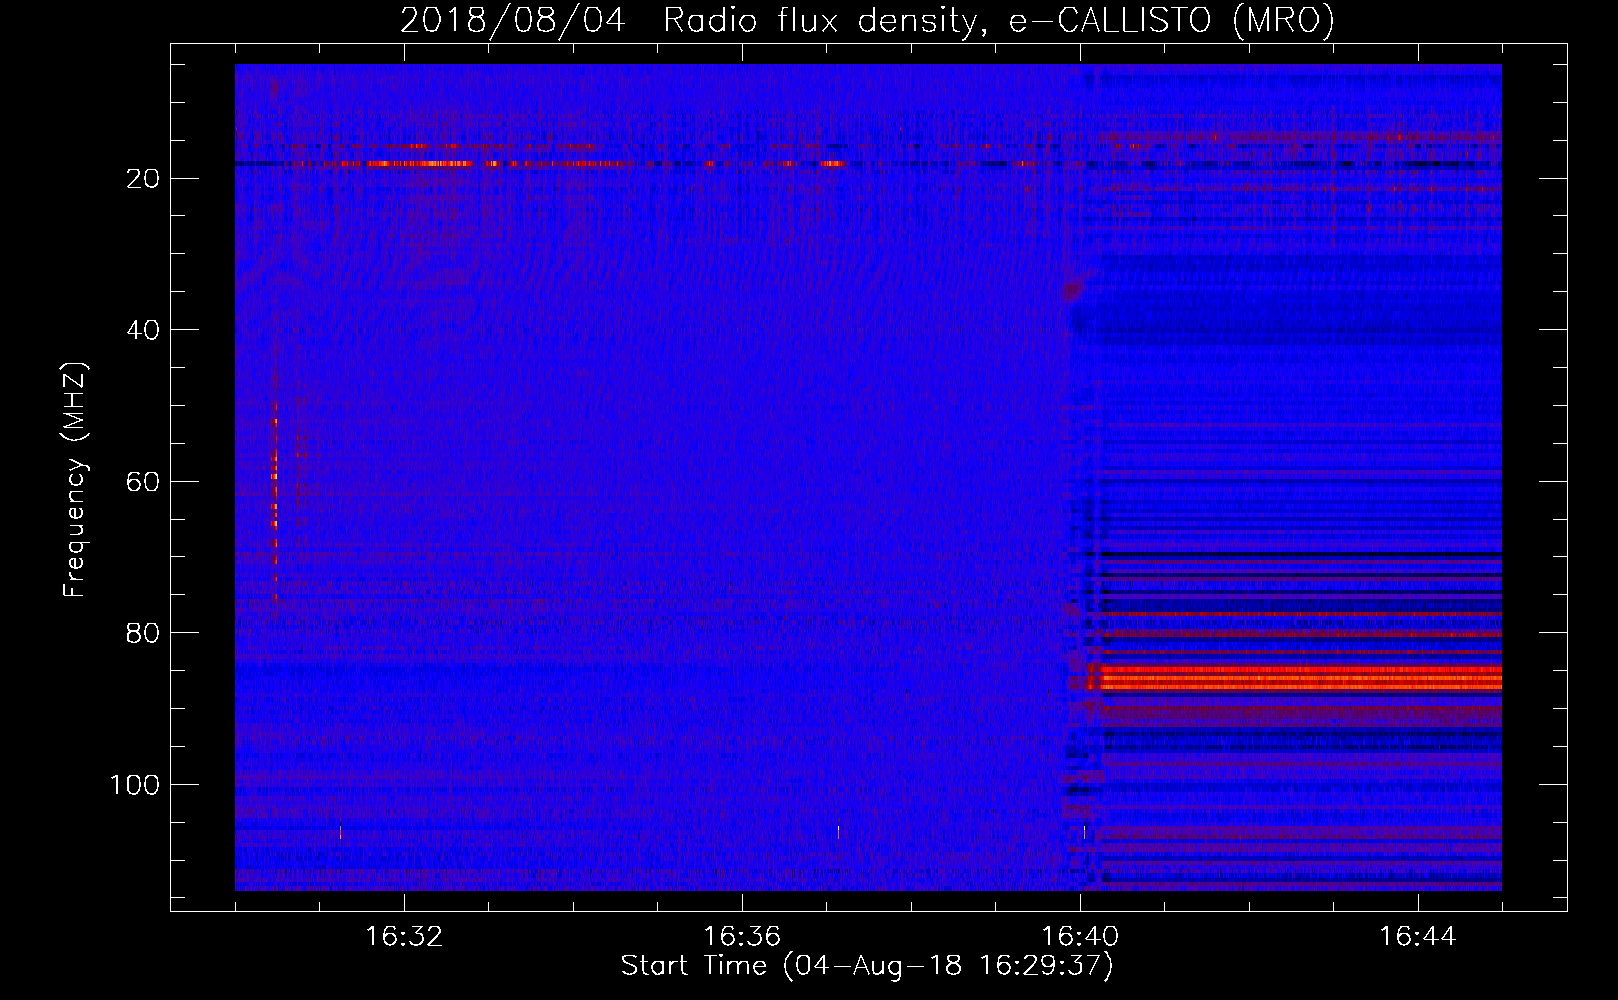Click the plot title 'Radio flux density, e-CALLISTO (MRO)'

(998, 20)
